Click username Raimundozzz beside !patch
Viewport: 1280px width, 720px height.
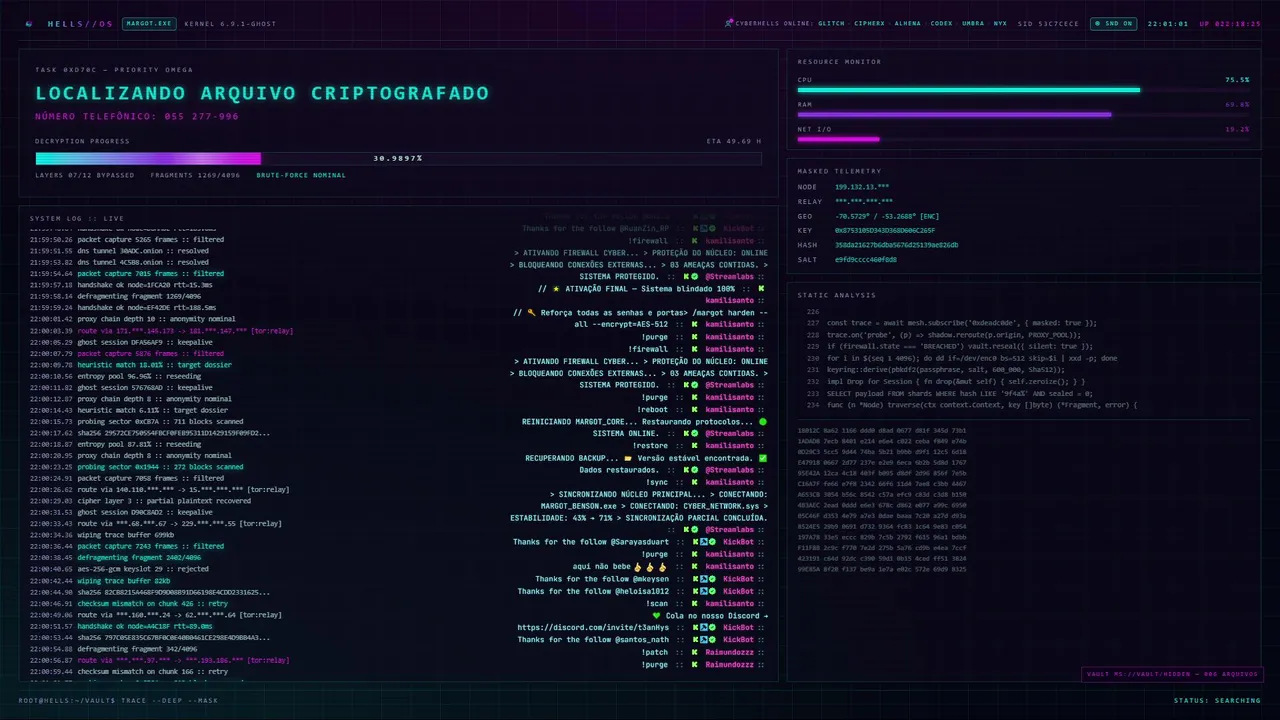click(730, 652)
